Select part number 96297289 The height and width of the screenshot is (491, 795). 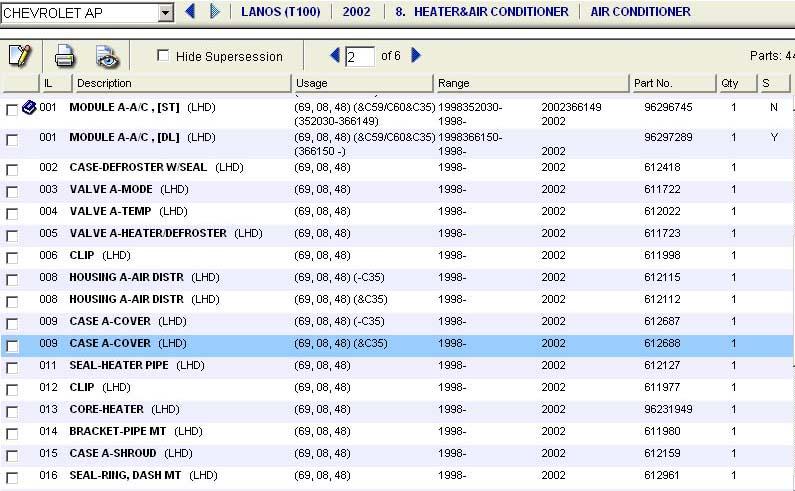pyautogui.click(x=668, y=137)
